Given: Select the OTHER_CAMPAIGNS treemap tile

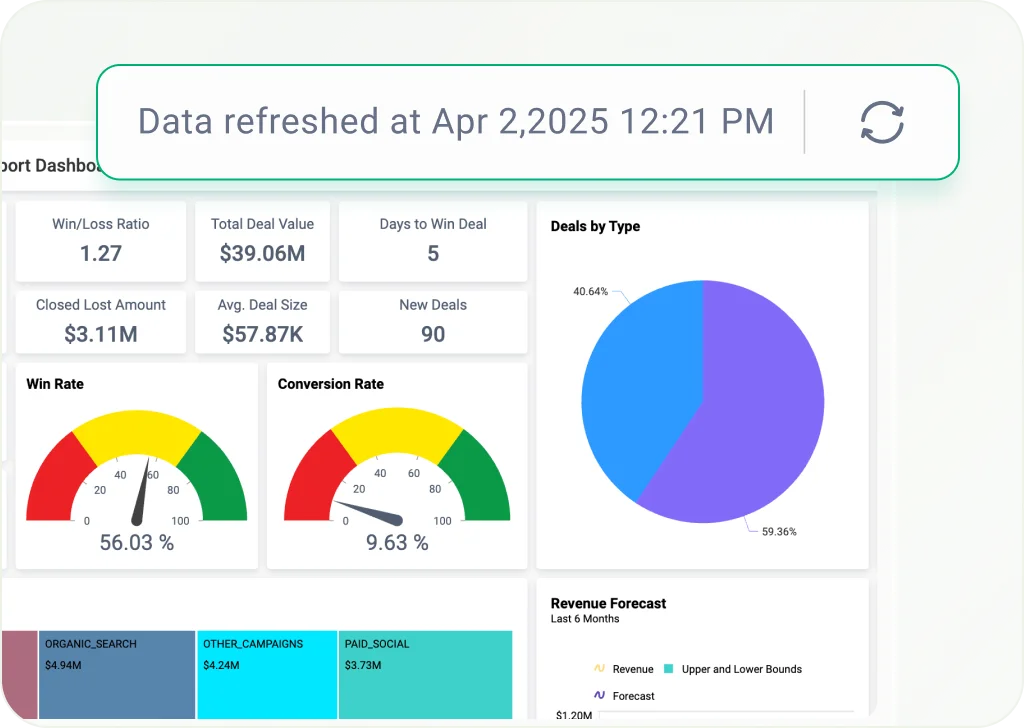Looking at the screenshot, I should [x=266, y=675].
